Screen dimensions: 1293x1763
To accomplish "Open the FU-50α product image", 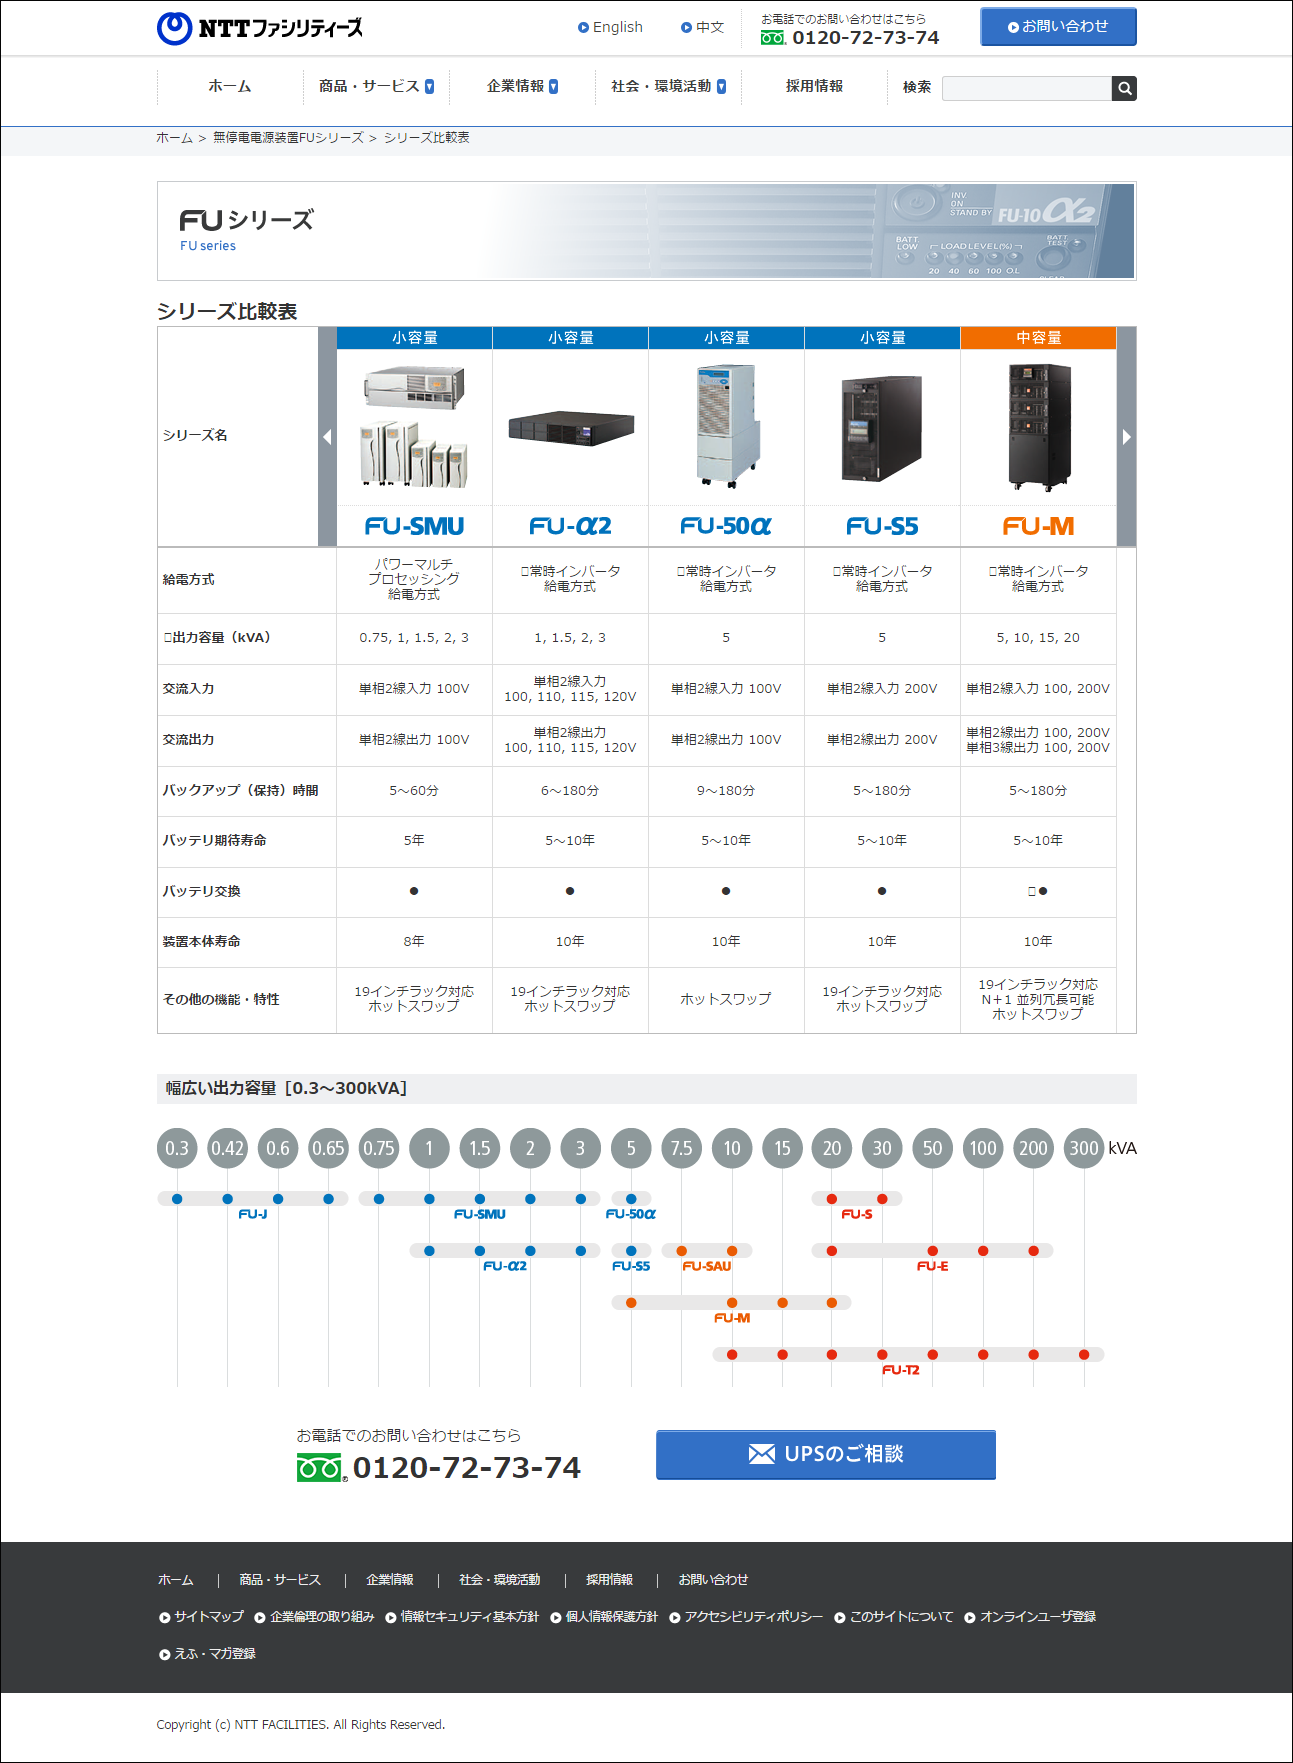I will pos(727,425).
